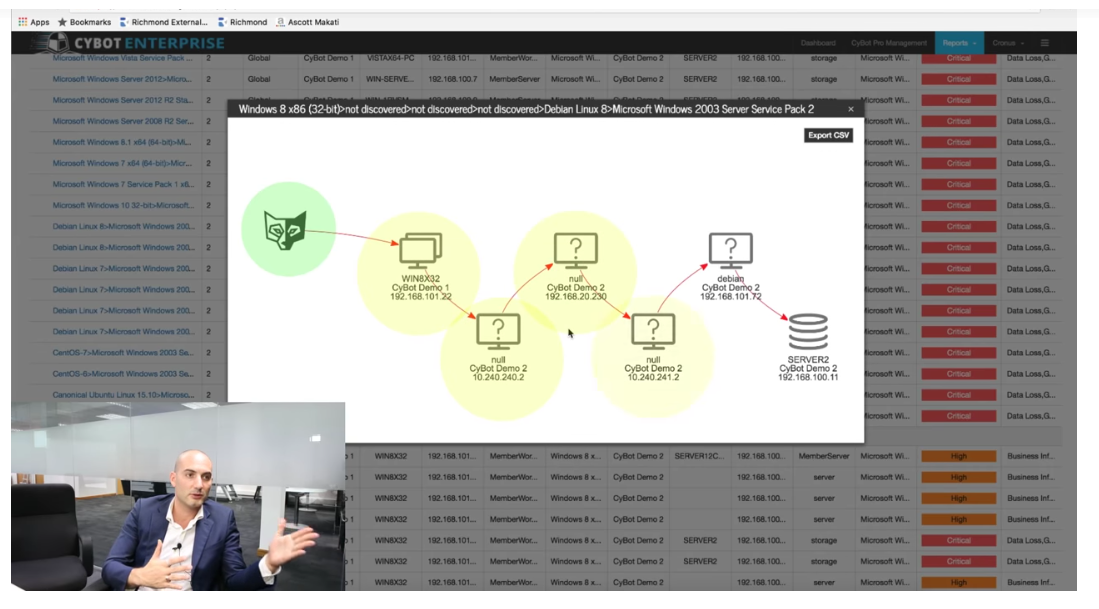This screenshot has height=609, width=1099.
Task: Select the null node at 10.240.241.2
Action: 651,329
